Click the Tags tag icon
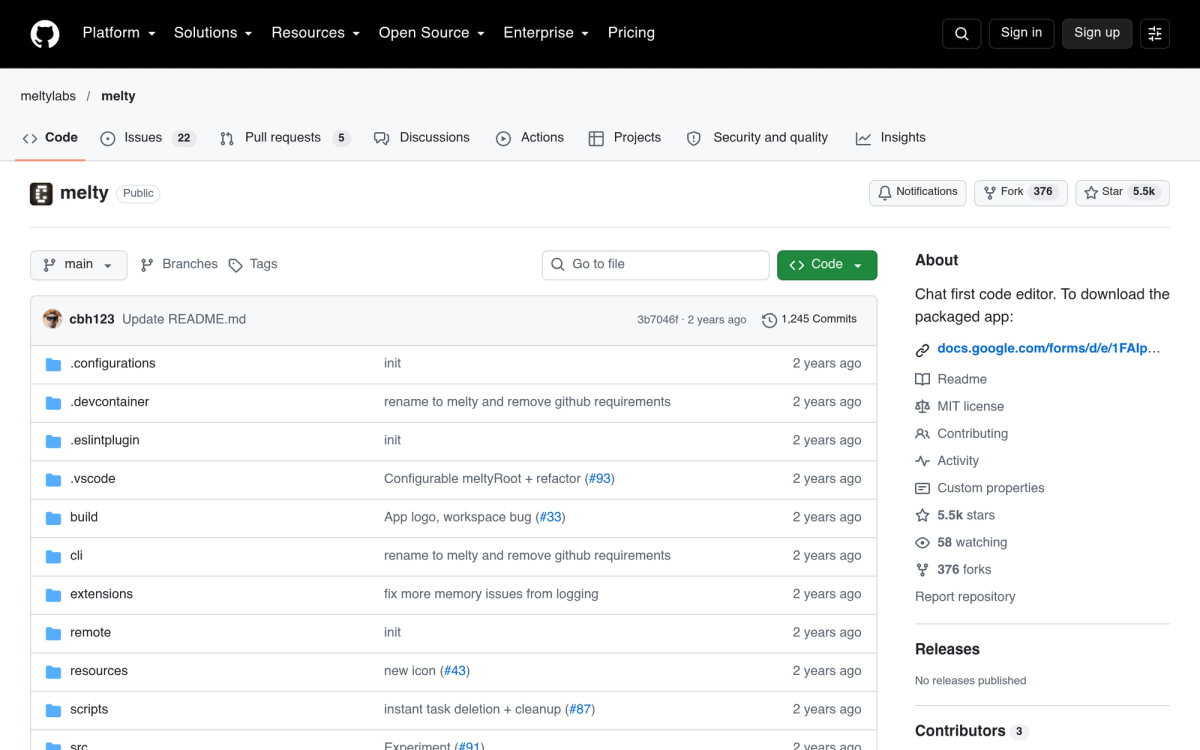Image resolution: width=1200 pixels, height=750 pixels. click(235, 265)
